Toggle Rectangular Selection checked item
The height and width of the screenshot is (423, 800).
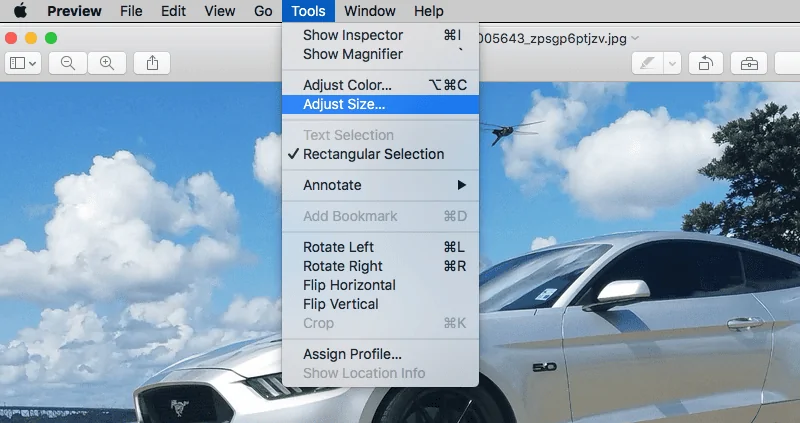381,154
